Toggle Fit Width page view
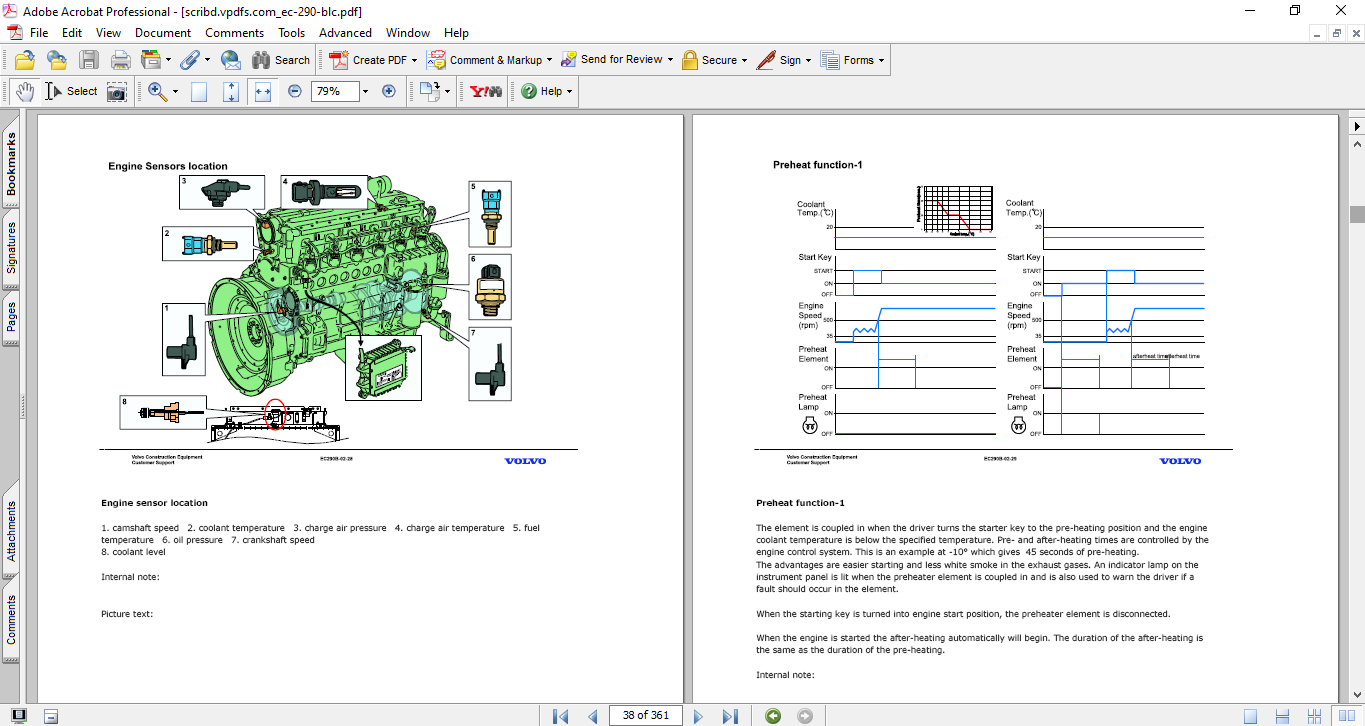The width and height of the screenshot is (1365, 726). pos(263,91)
